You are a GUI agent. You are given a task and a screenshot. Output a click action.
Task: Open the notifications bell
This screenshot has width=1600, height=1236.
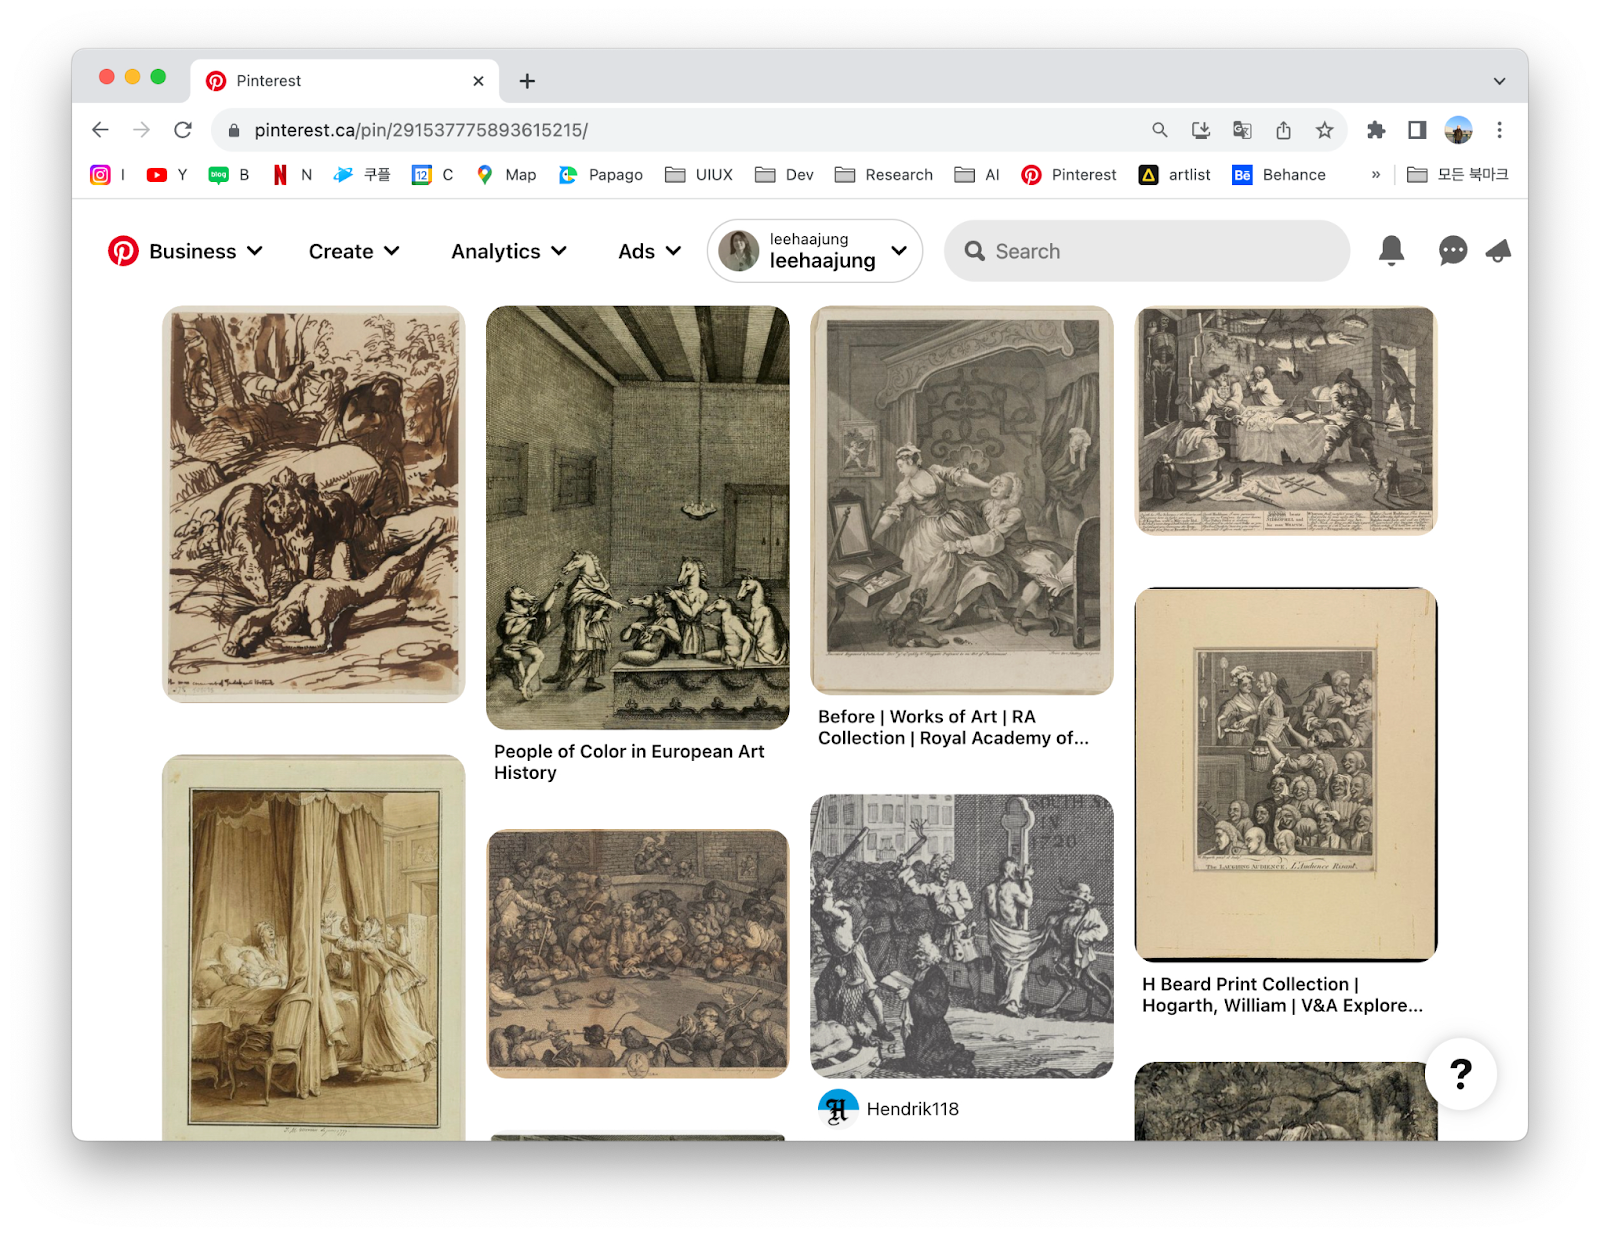(x=1391, y=251)
